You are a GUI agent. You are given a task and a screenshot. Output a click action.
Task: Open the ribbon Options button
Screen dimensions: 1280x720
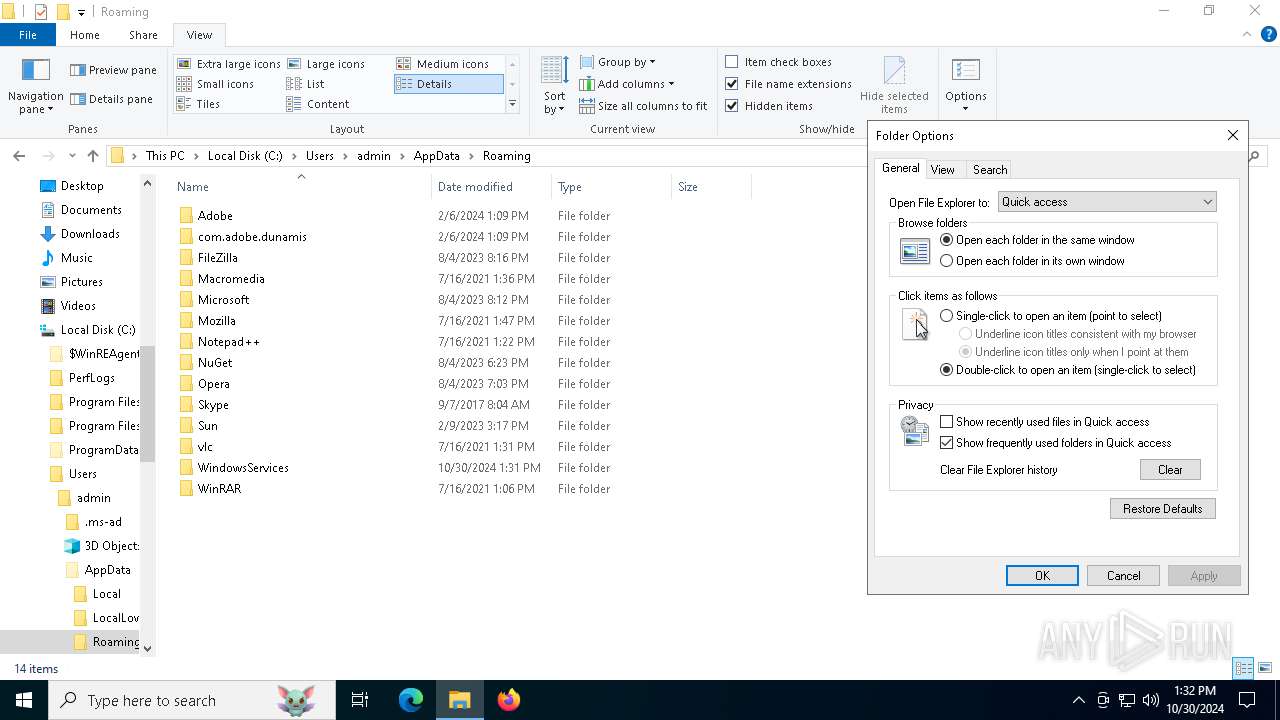[x=965, y=86]
